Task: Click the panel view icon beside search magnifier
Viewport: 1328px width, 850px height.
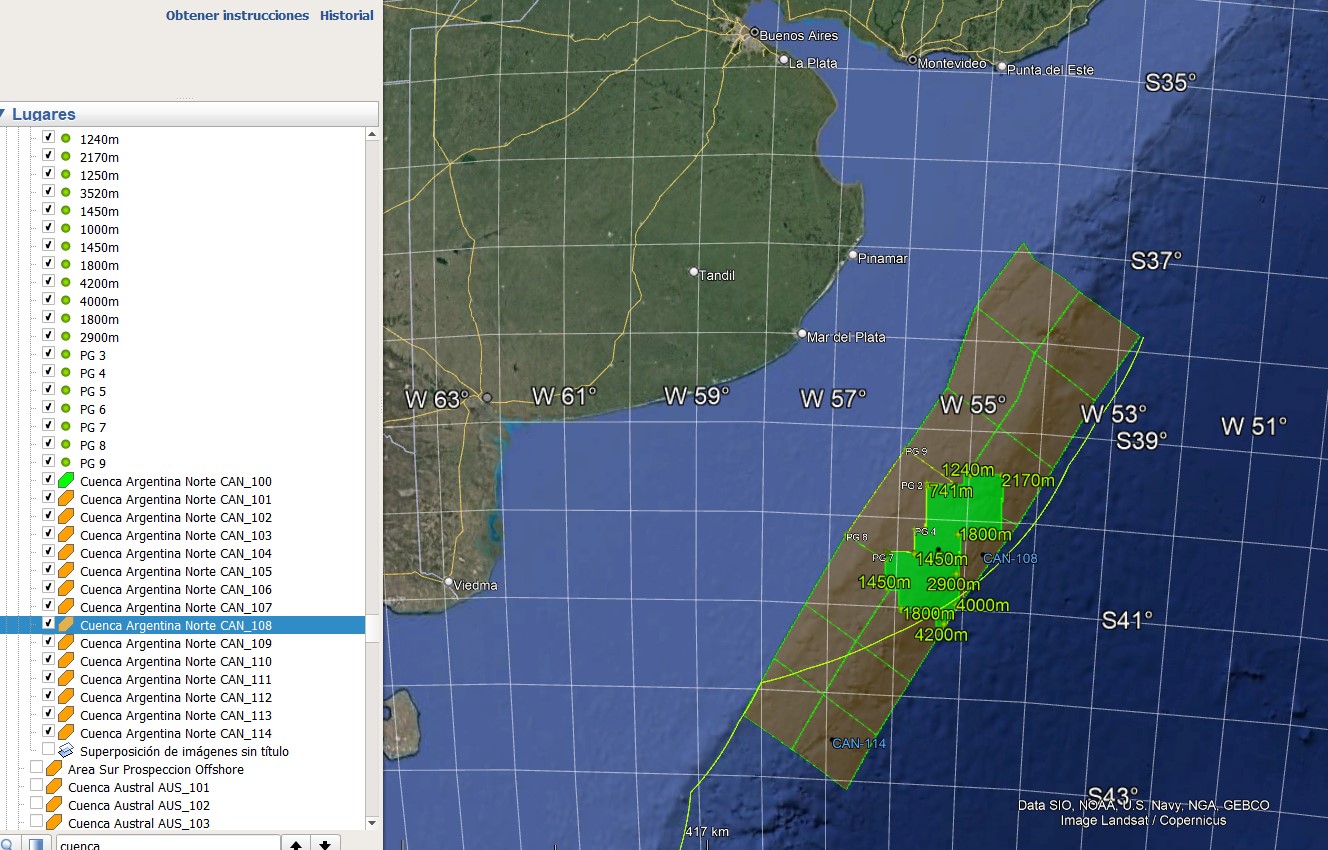Action: 36,843
